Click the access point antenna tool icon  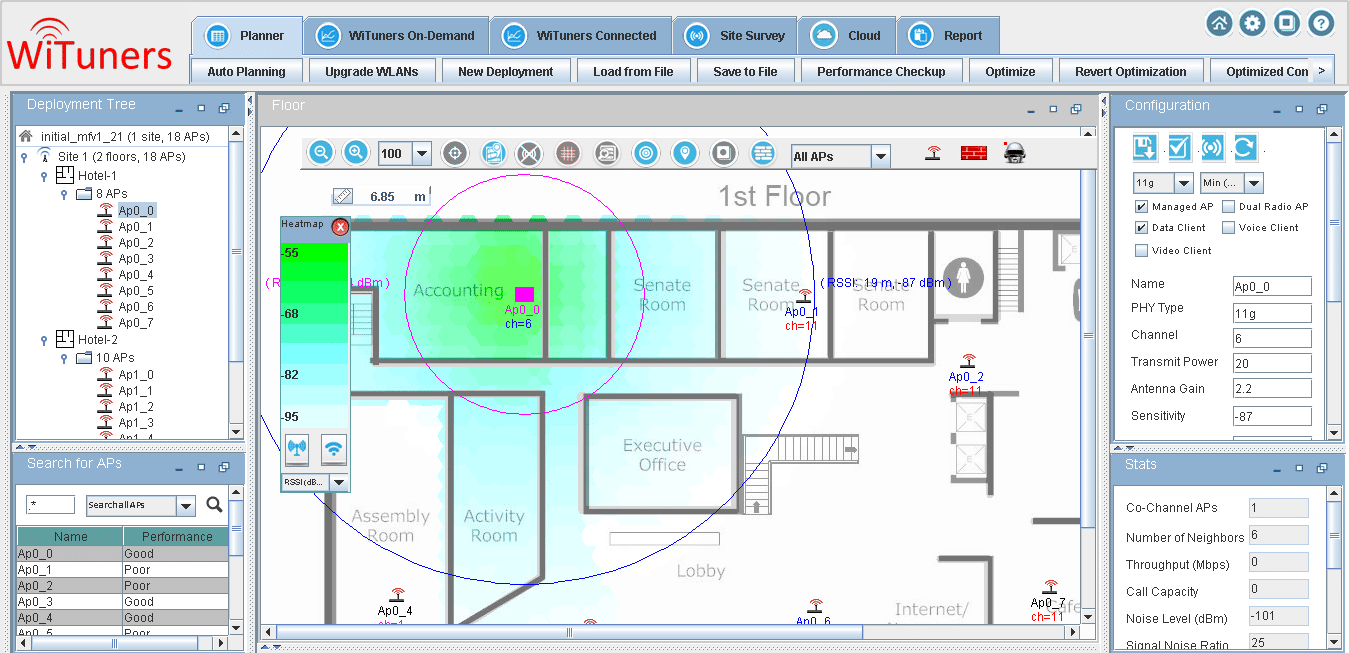(x=933, y=153)
